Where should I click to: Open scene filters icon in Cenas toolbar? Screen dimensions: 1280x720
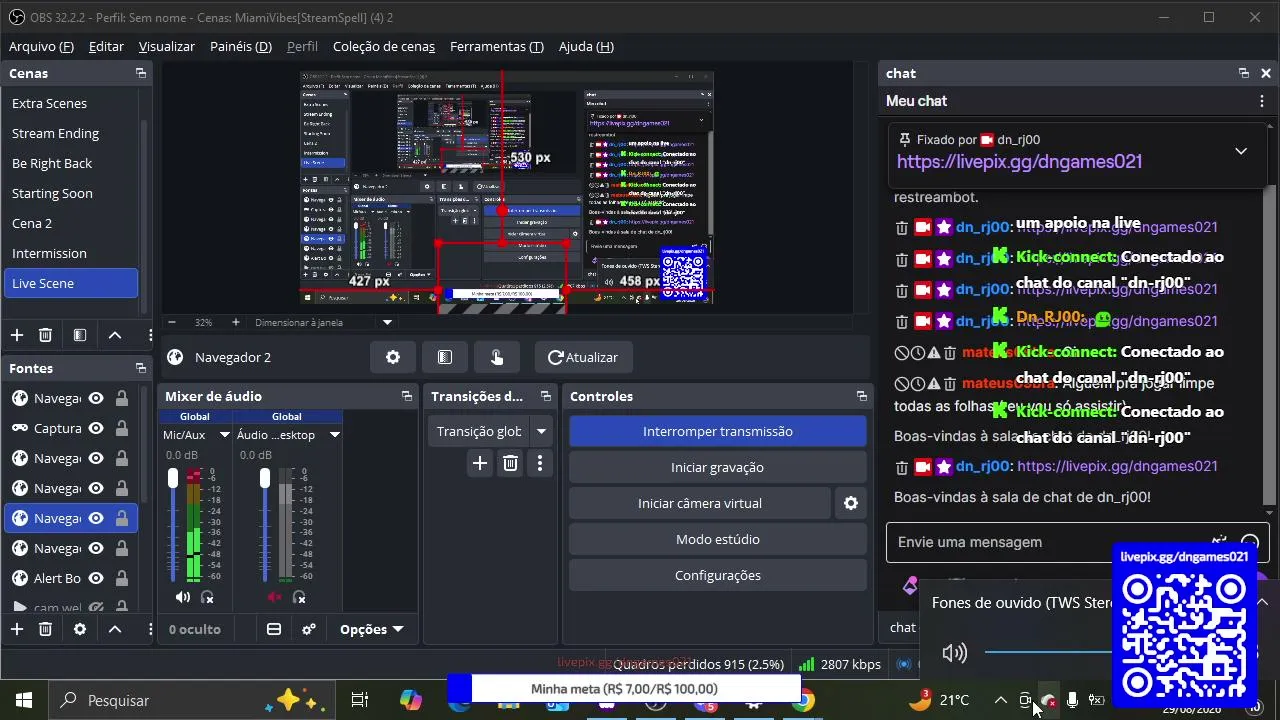pos(80,335)
